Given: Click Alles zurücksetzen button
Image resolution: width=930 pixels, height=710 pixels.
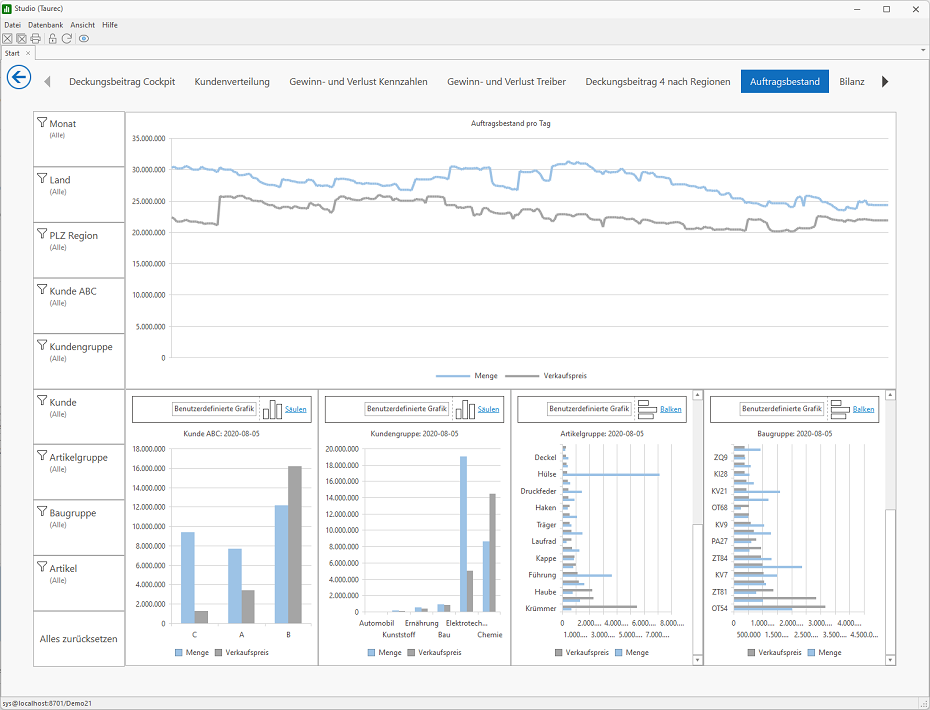Looking at the screenshot, I should click(79, 639).
